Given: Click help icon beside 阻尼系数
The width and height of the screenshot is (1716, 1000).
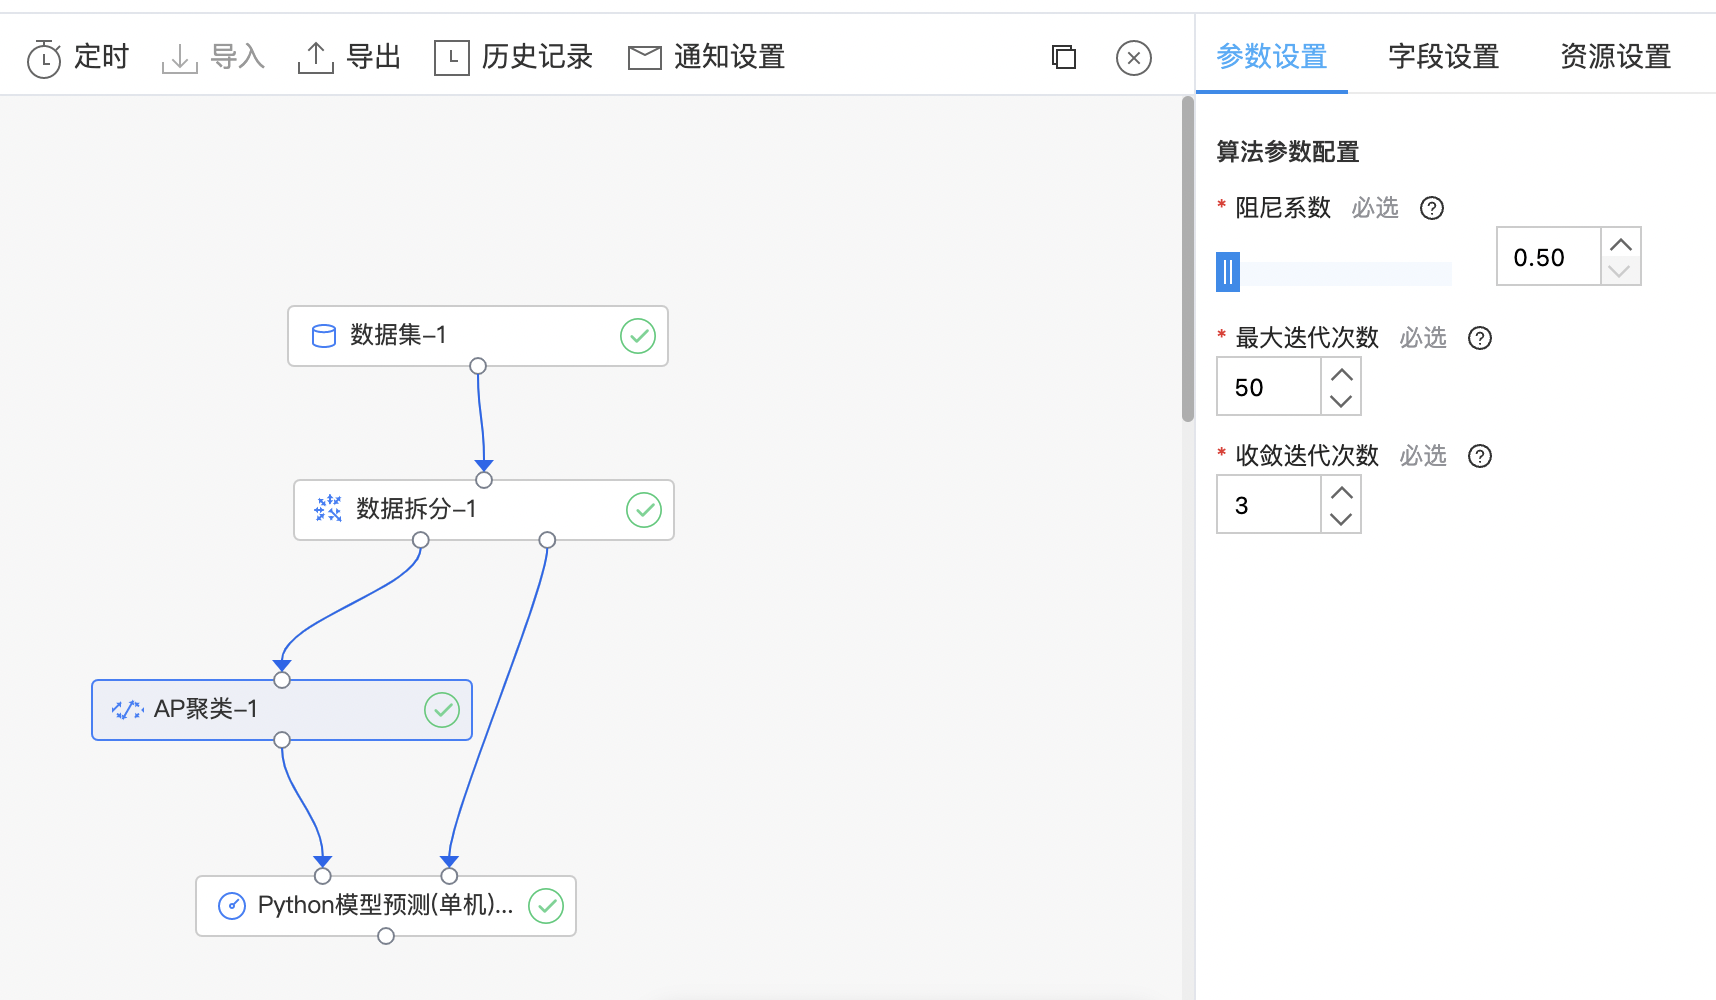Looking at the screenshot, I should coord(1432,208).
